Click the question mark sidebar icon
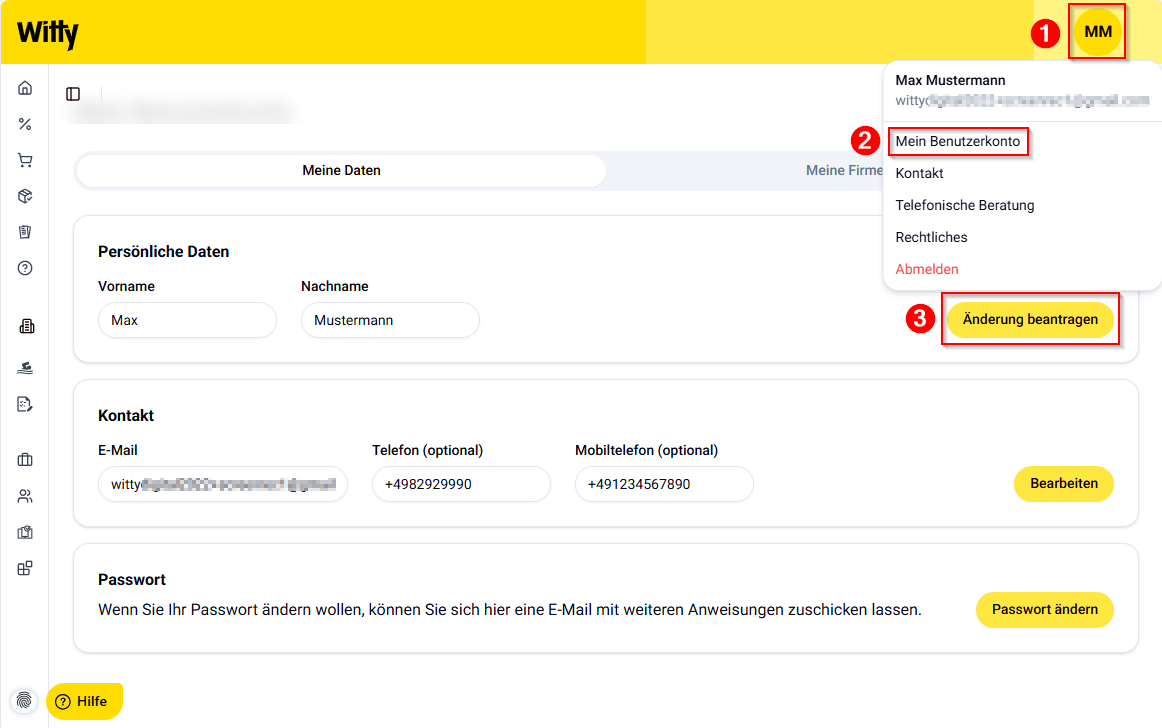Screen dimensions: 1162x728 coord(25,268)
